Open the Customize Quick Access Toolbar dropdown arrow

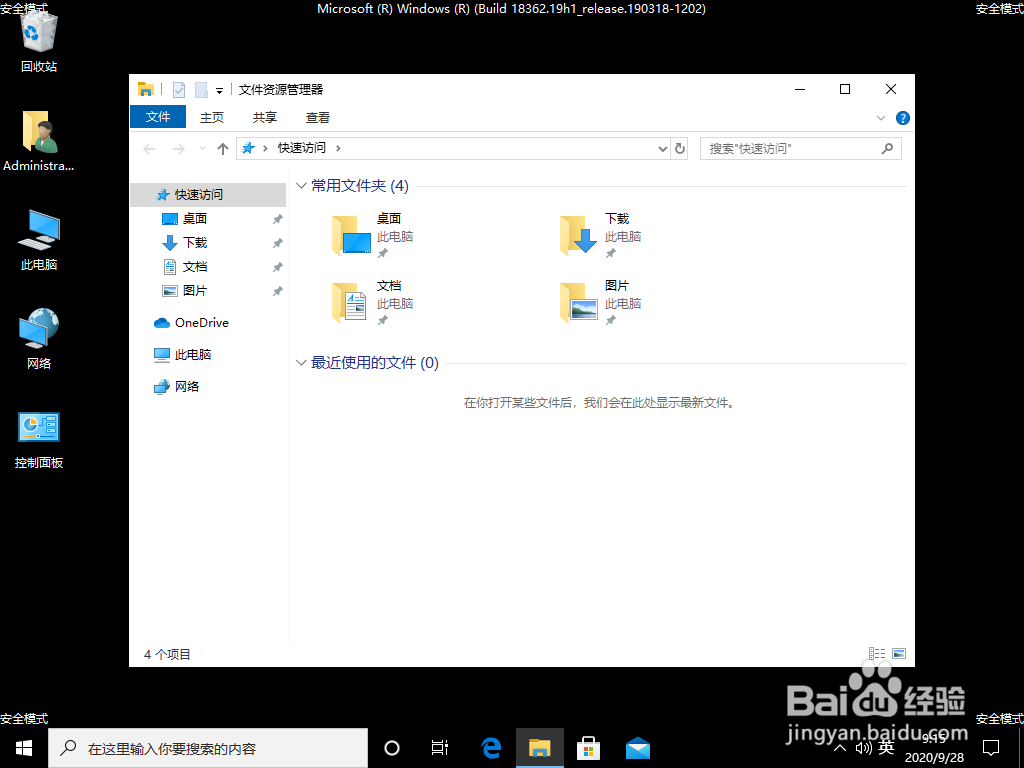pyautogui.click(x=219, y=91)
